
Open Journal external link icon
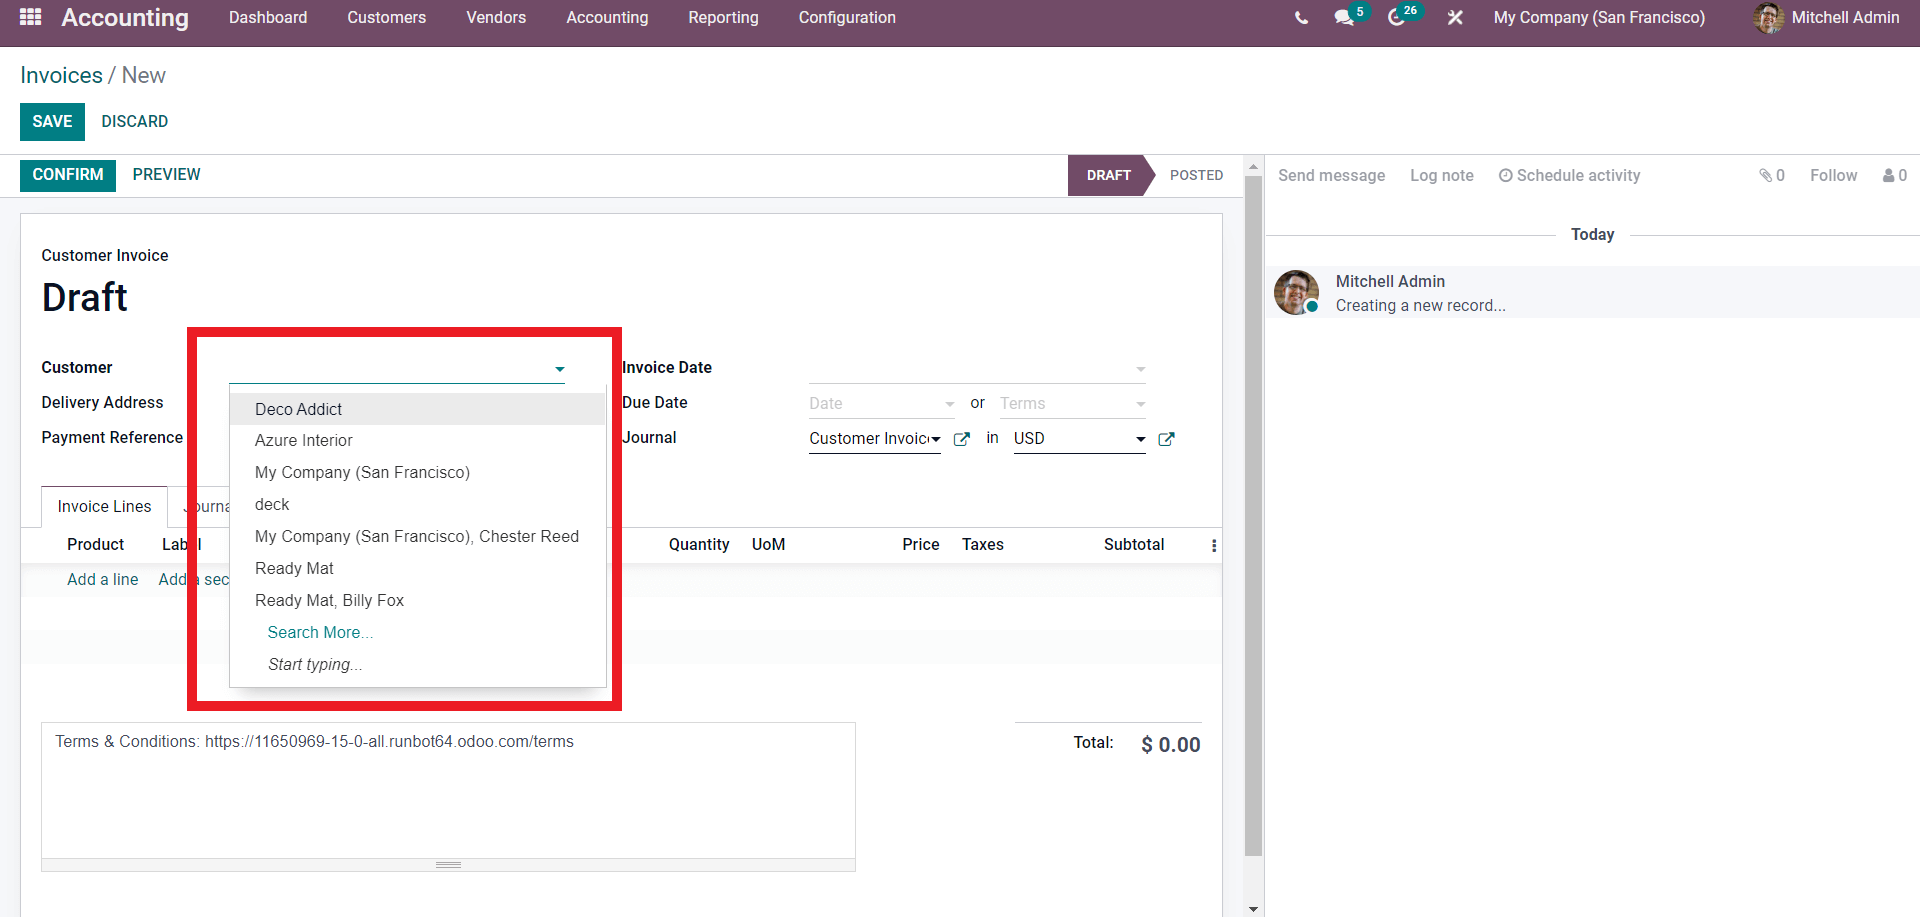[x=962, y=439]
